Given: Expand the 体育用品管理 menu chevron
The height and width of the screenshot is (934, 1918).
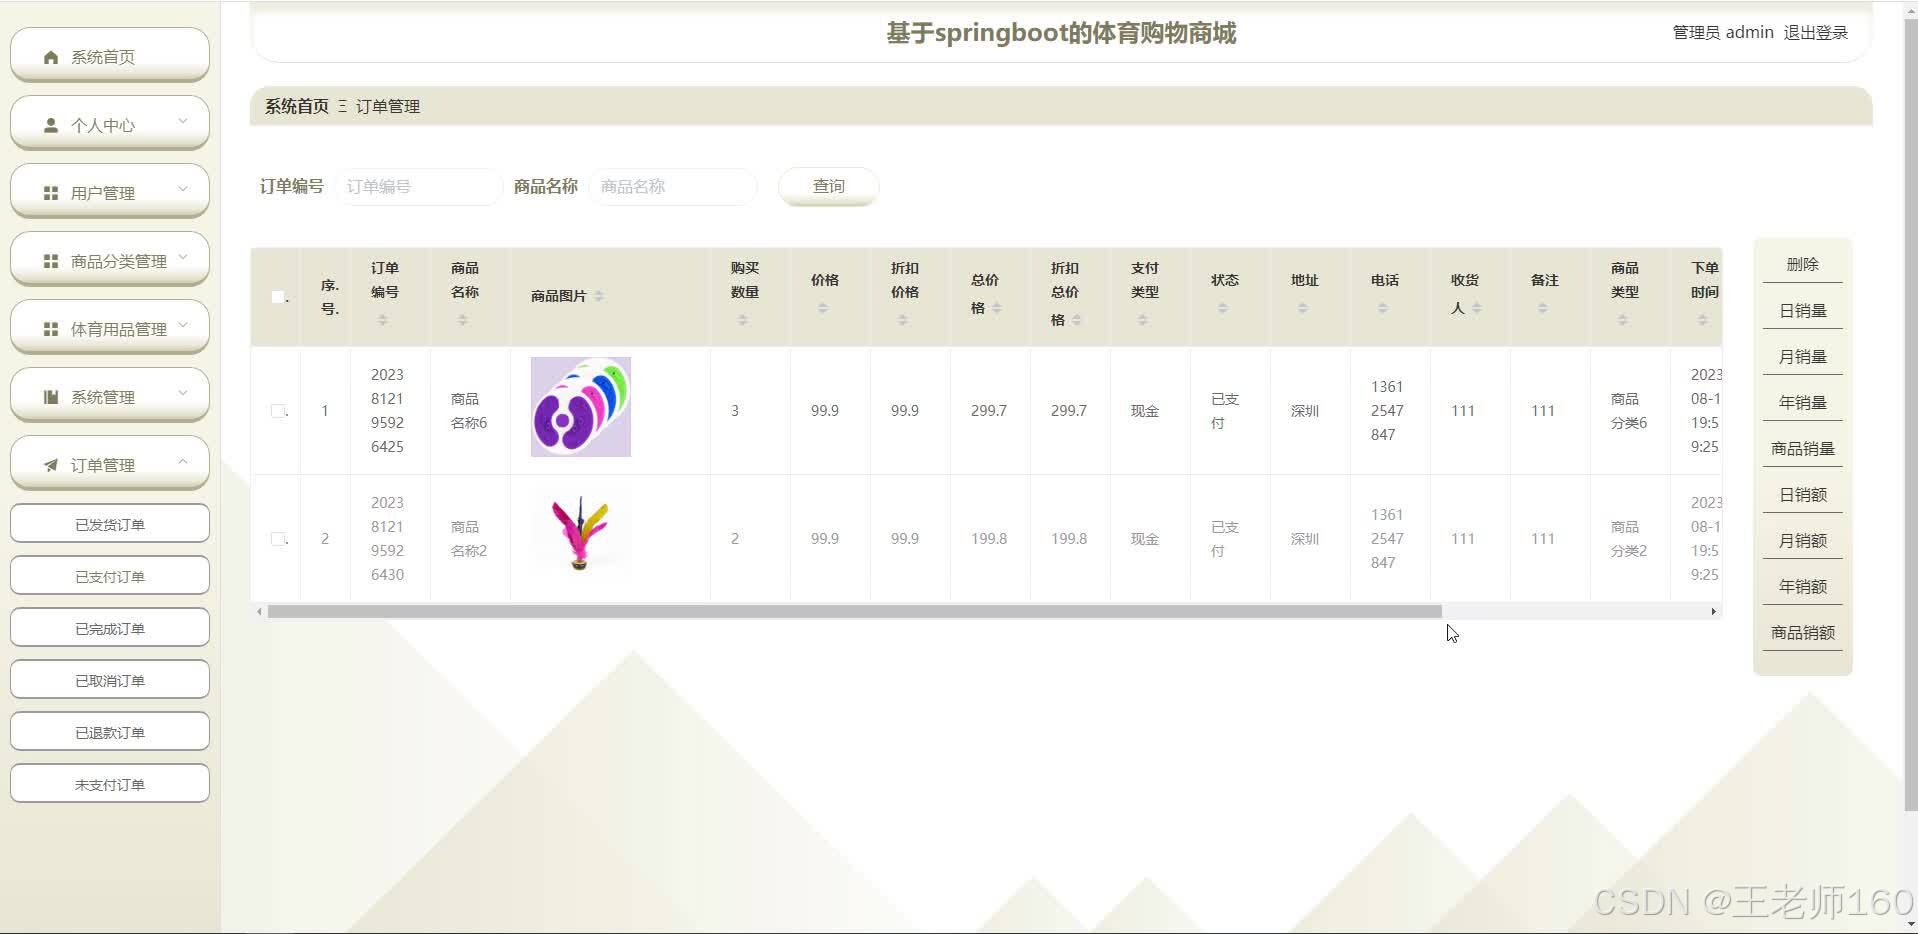Looking at the screenshot, I should [x=183, y=325].
